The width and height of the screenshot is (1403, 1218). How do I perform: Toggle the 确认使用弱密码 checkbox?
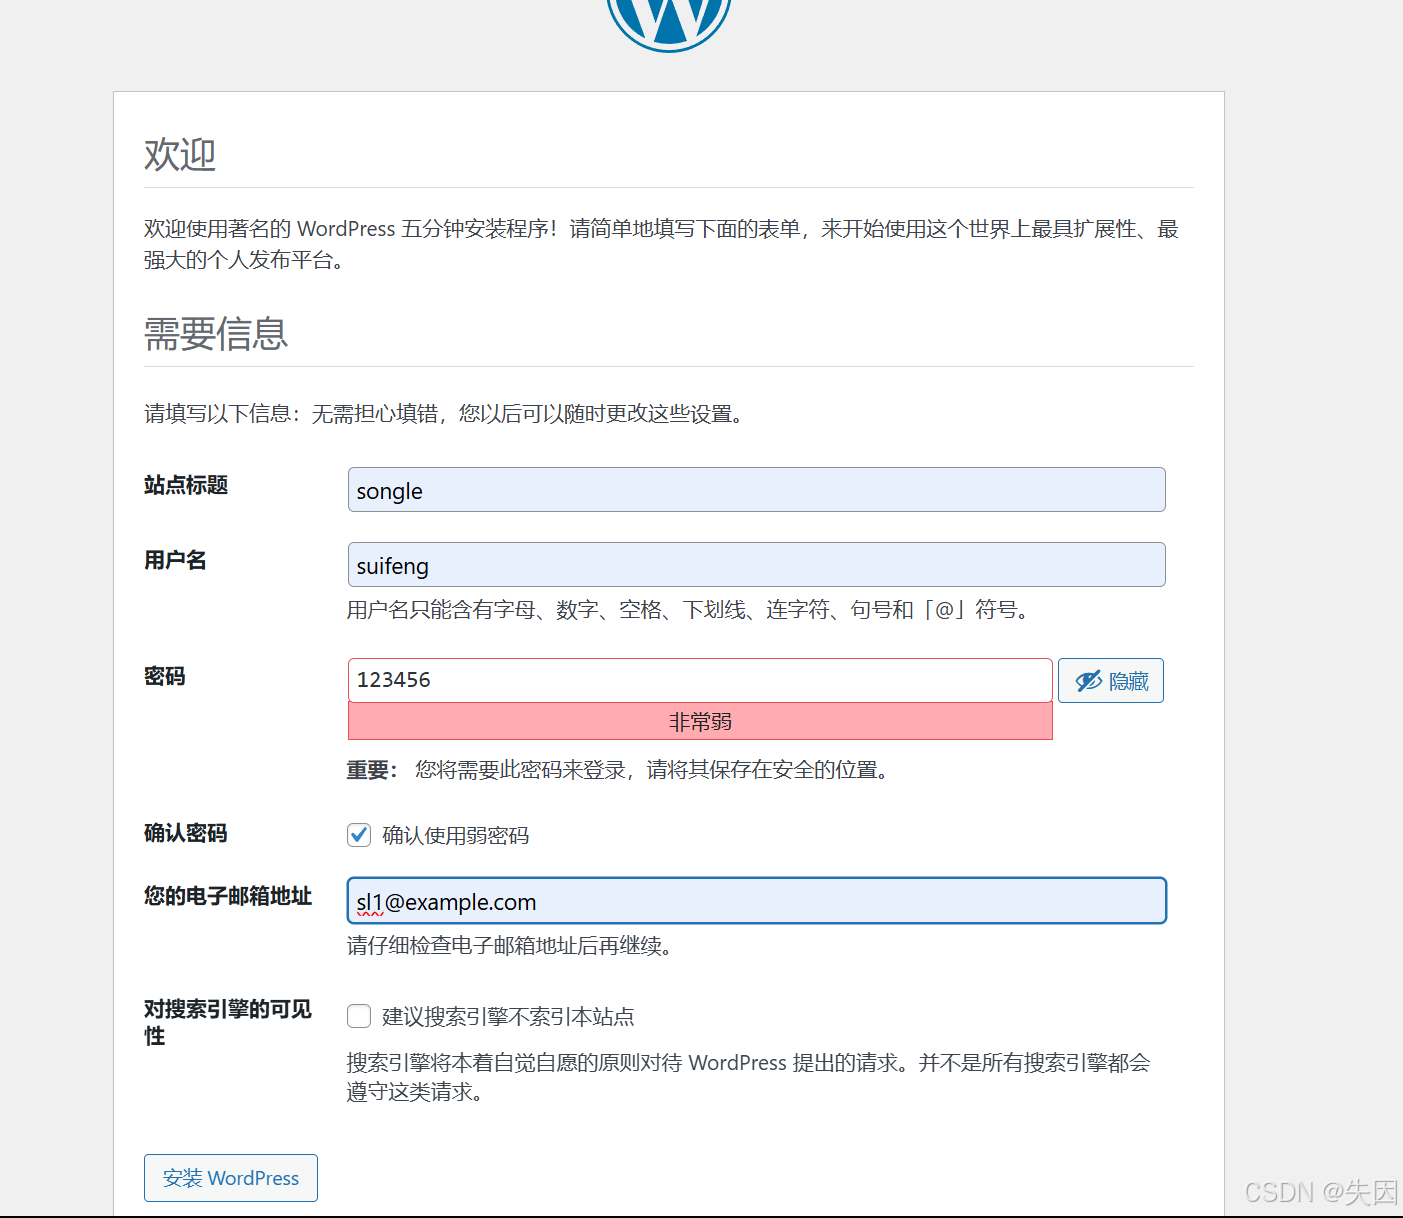click(359, 835)
